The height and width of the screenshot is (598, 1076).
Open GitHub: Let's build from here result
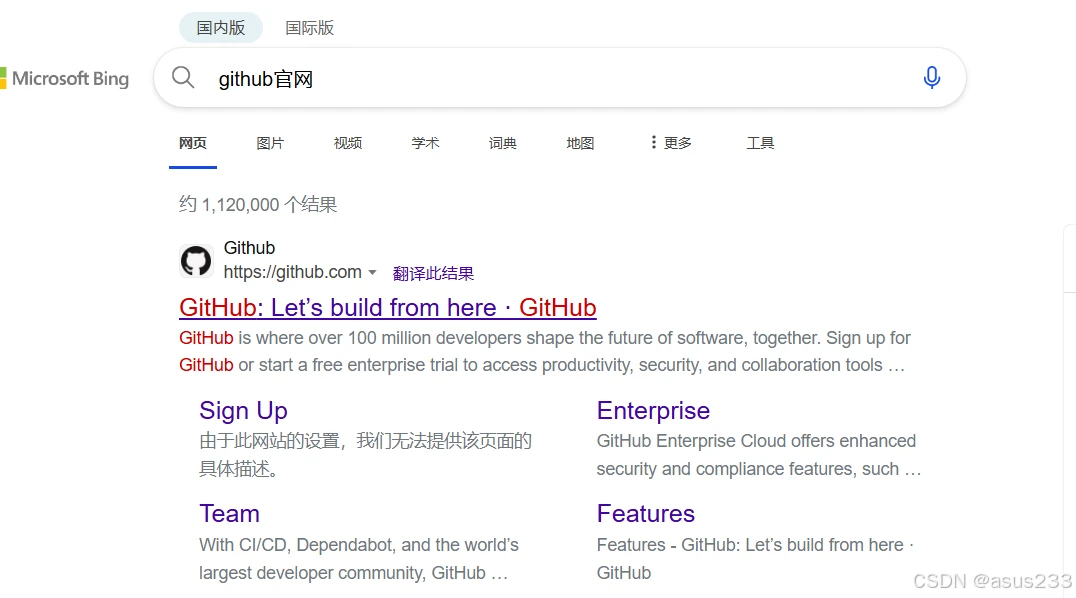pyautogui.click(x=388, y=308)
